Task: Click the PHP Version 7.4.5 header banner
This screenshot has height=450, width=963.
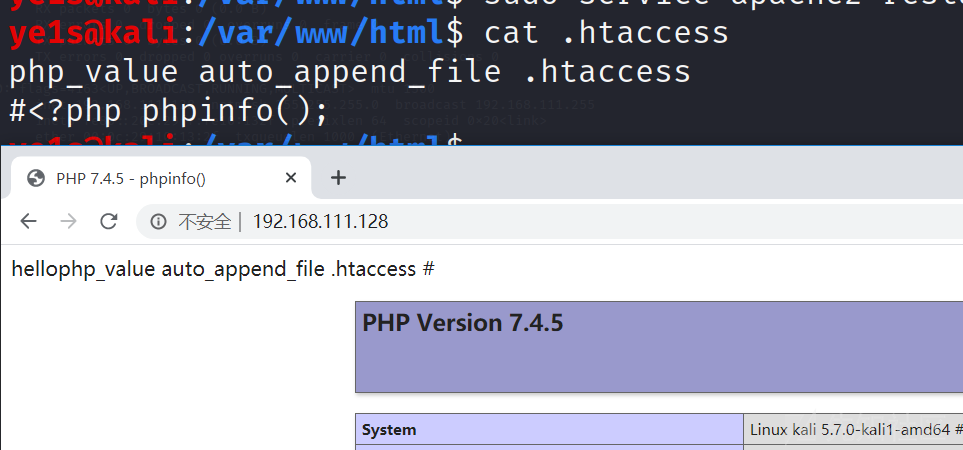Action: coord(659,347)
